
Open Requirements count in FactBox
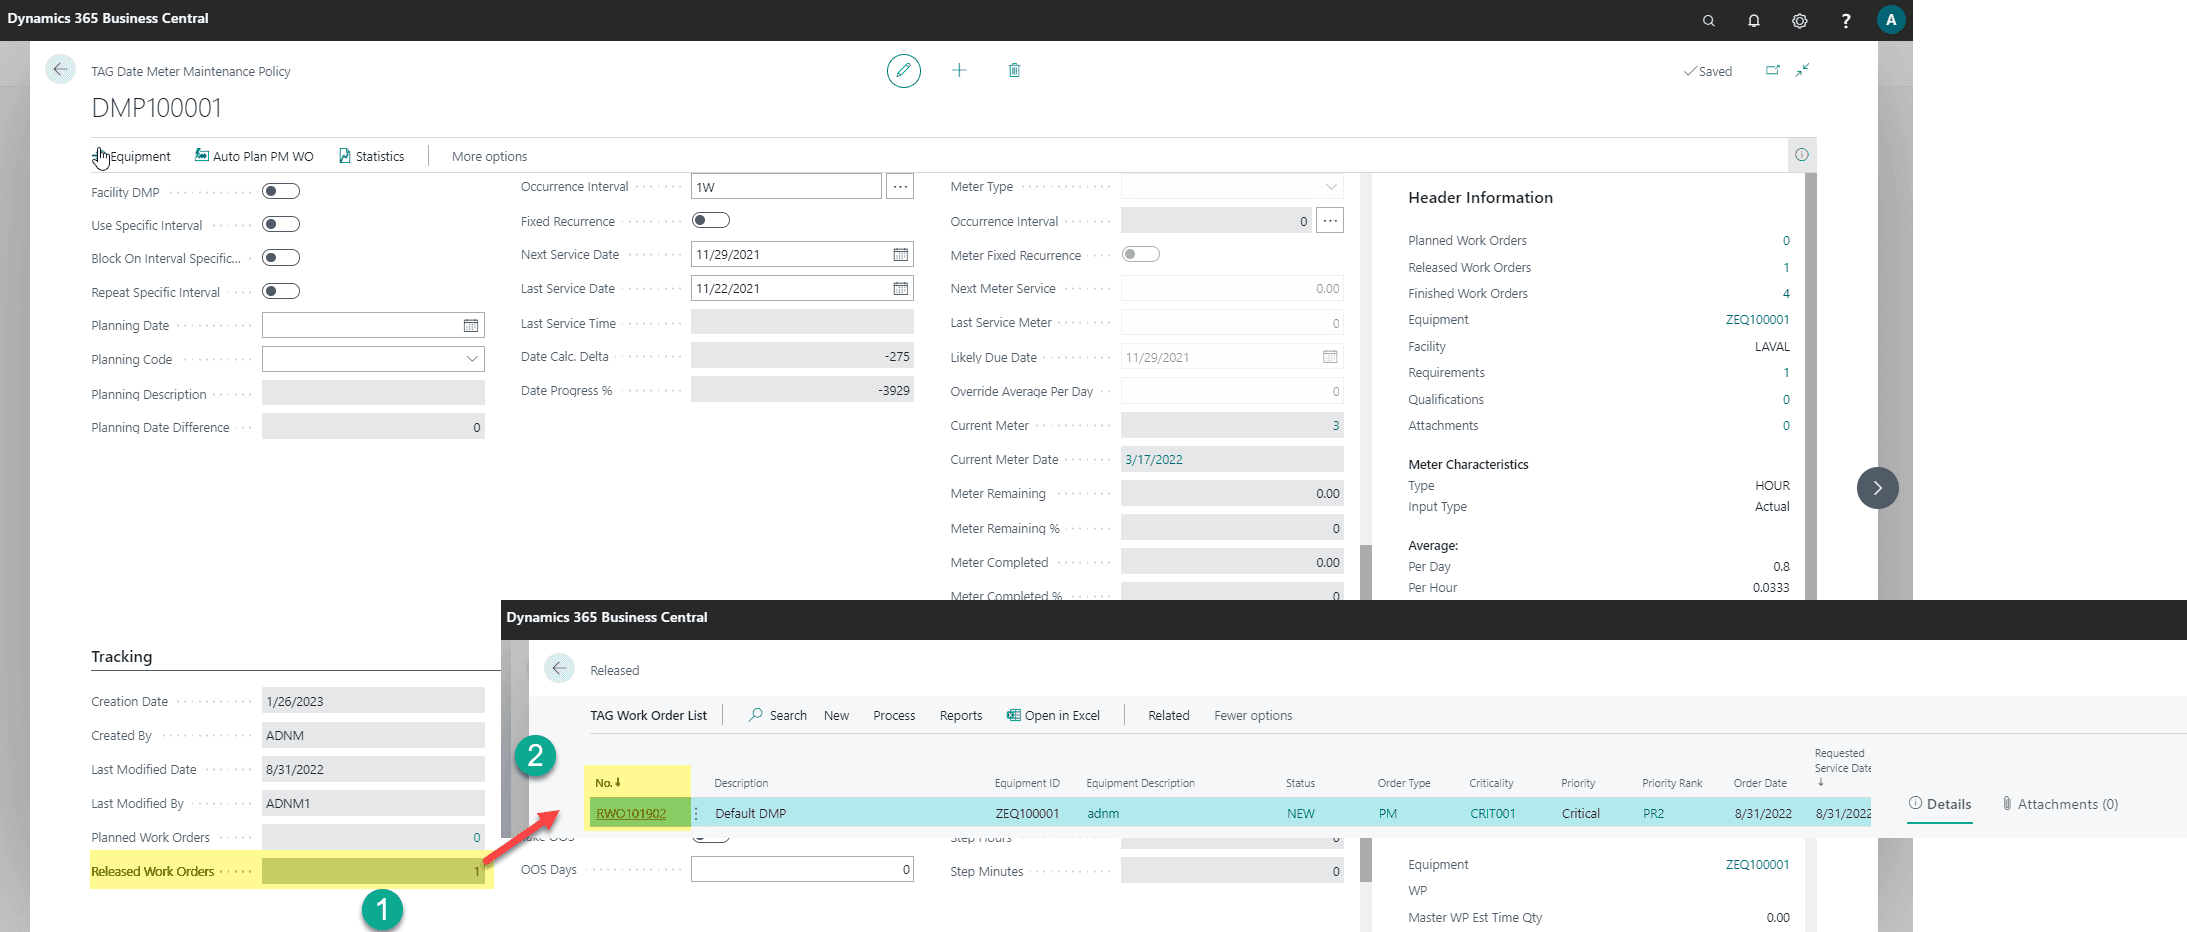coord(1786,373)
